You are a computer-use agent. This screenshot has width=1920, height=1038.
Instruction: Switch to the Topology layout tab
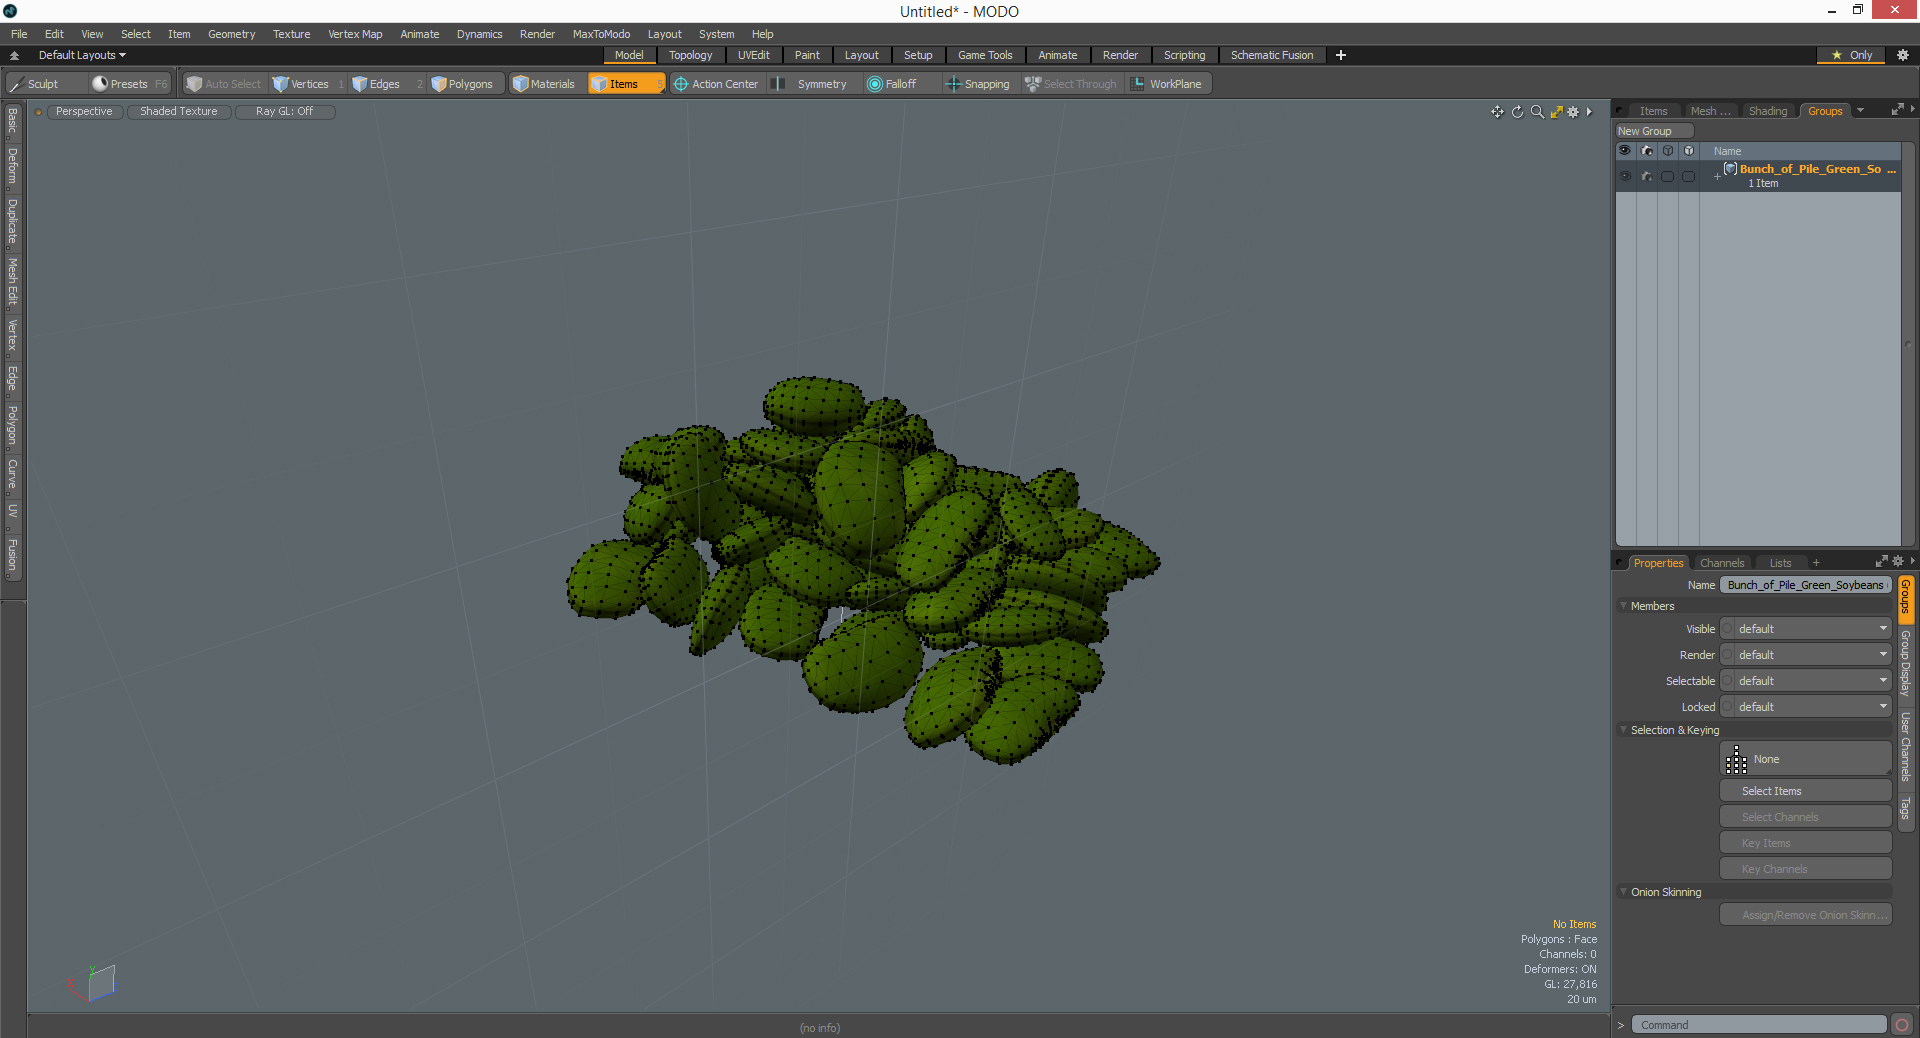(690, 55)
